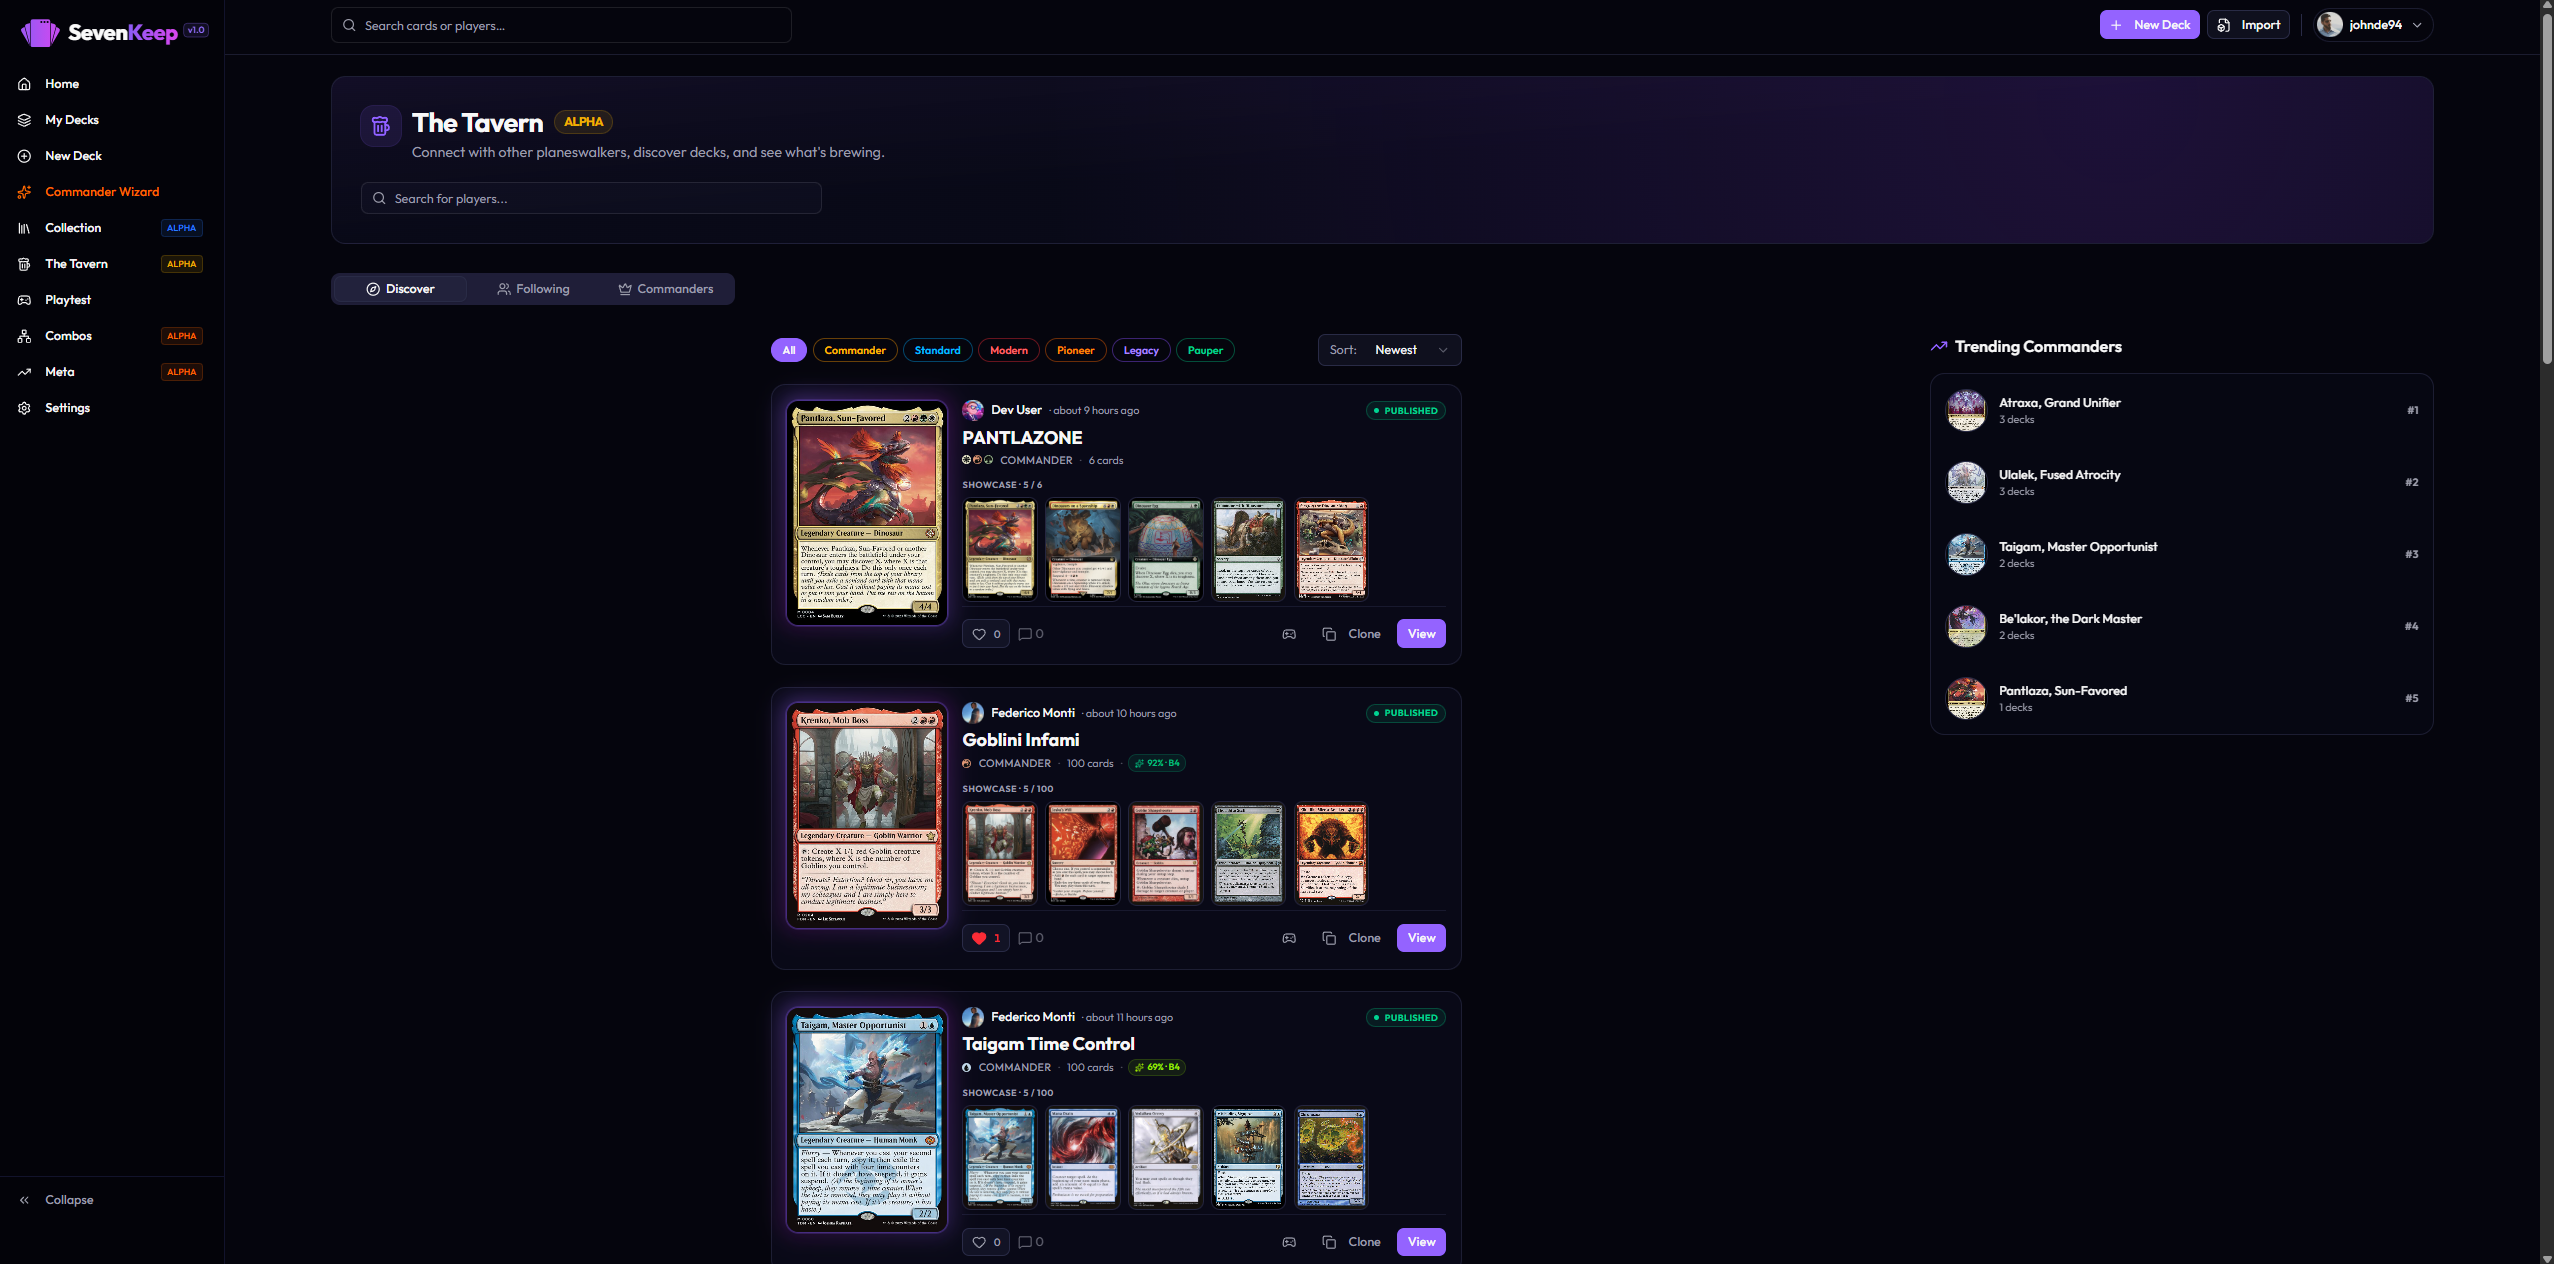
Task: Click last showcase card in PANTLAZONE
Action: (x=1331, y=550)
